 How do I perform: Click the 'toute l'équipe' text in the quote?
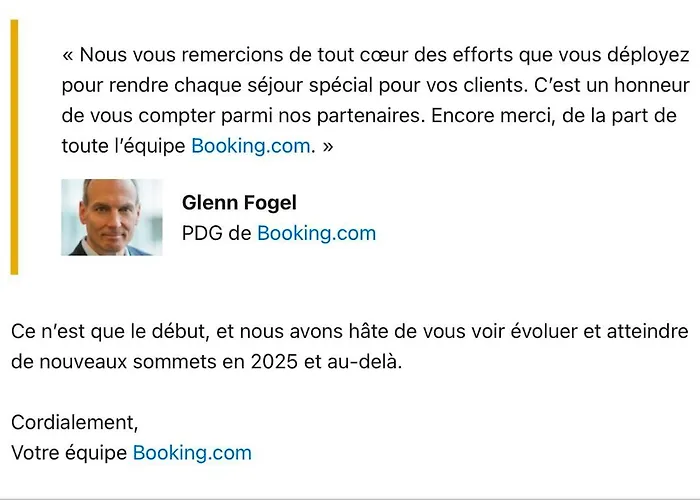[123, 146]
